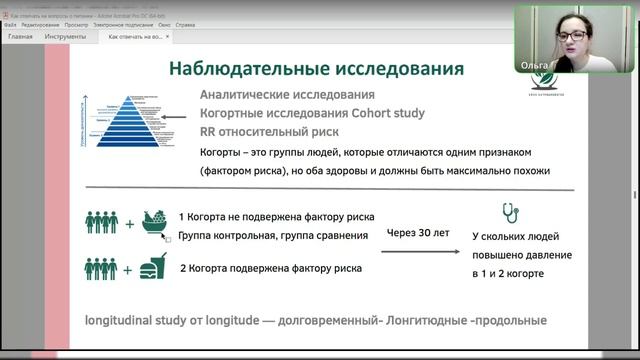Screen dimensions: 640x360
Task: Close the 'Как отвечать на во...' document tab
Action: pos(167,36)
